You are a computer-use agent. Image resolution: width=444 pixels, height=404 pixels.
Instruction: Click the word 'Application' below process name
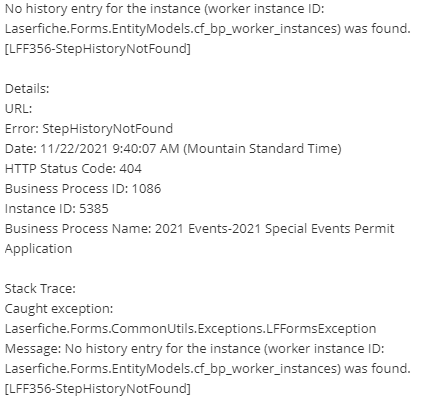tap(38, 249)
